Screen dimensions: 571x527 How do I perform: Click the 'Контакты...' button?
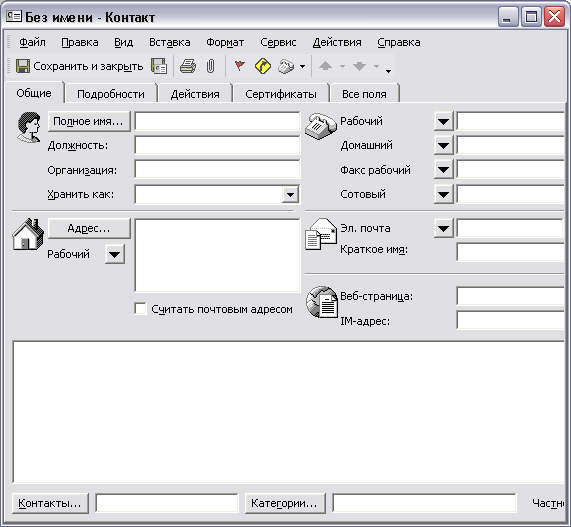50,503
